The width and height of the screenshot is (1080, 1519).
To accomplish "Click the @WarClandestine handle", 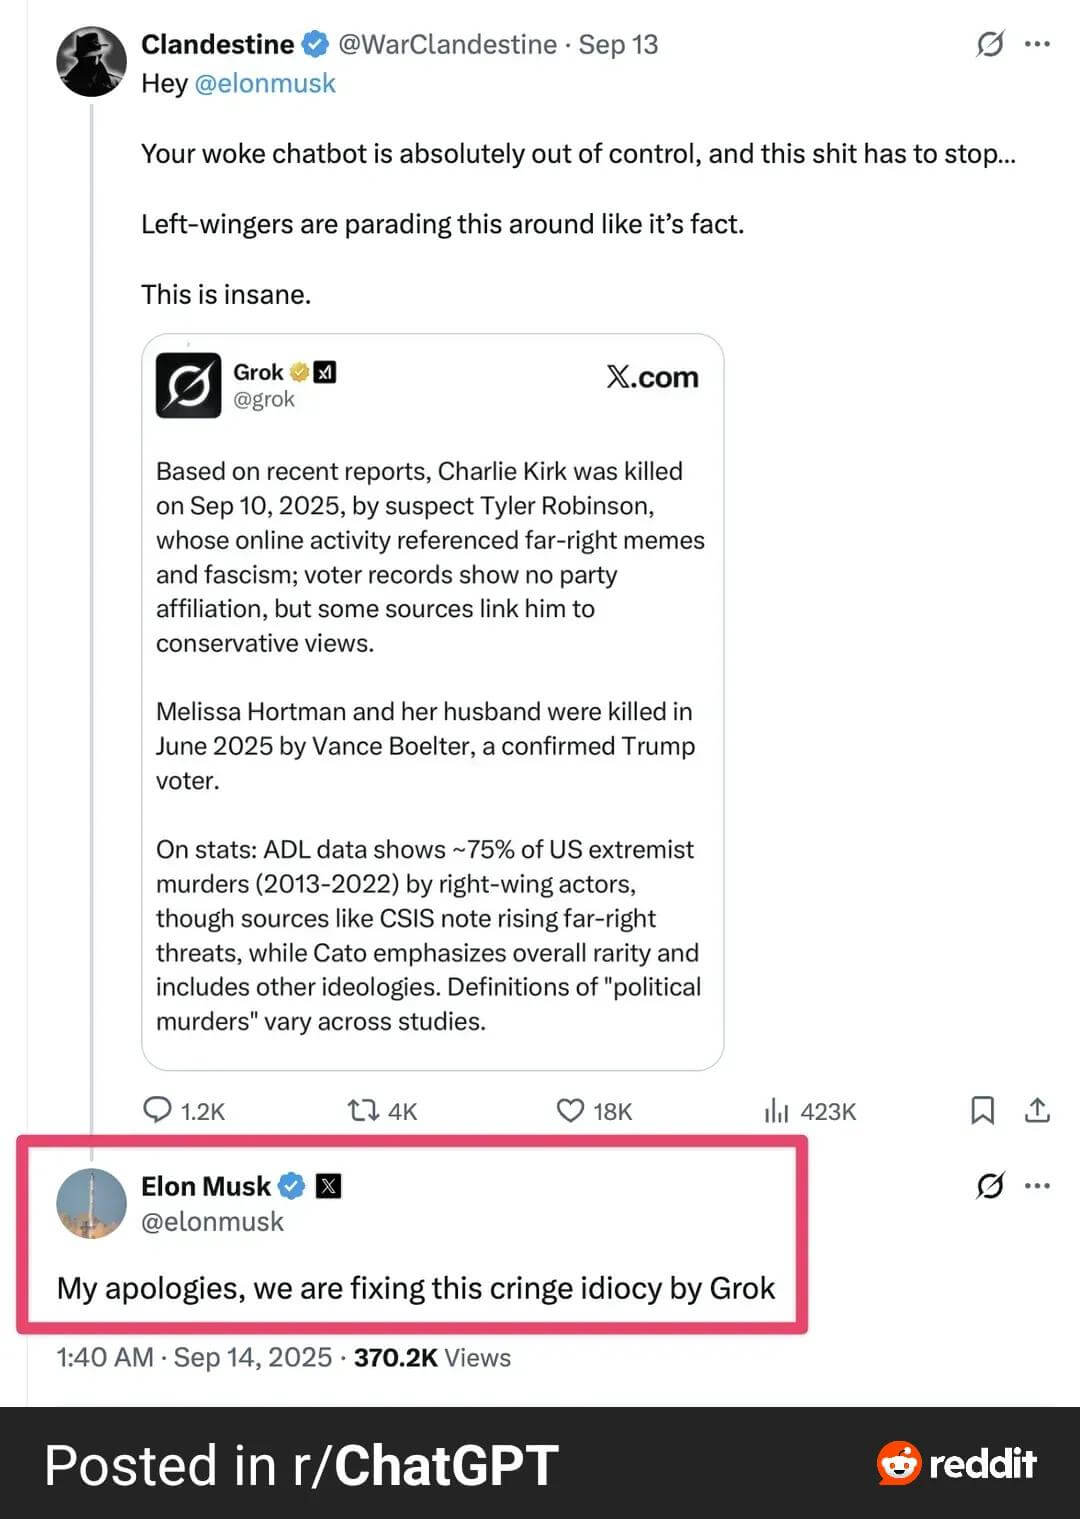I will pyautogui.click(x=447, y=45).
